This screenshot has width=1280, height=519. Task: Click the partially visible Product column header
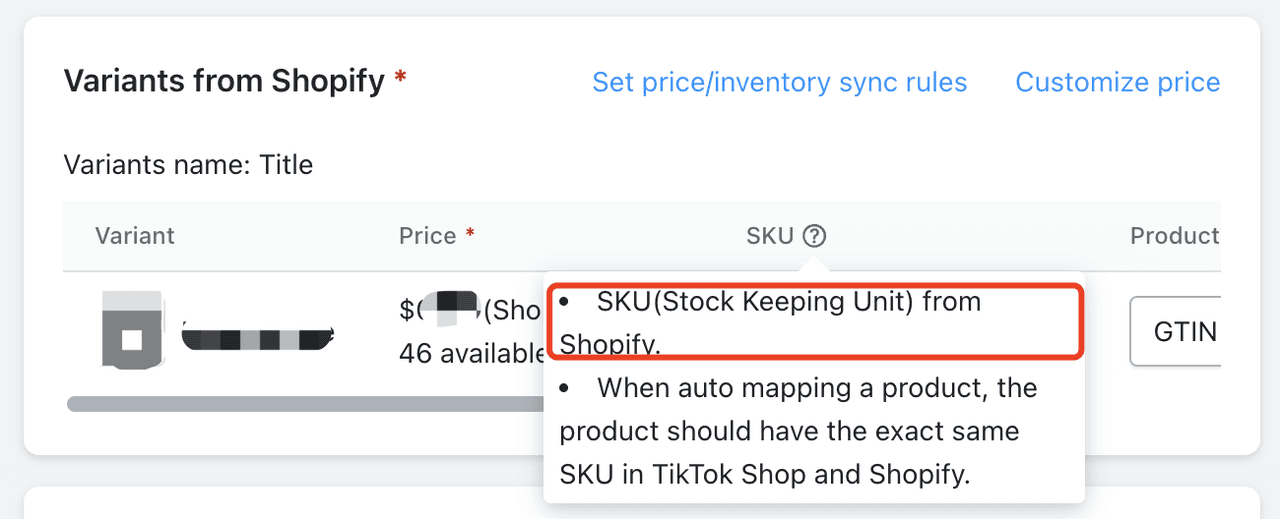point(1175,236)
